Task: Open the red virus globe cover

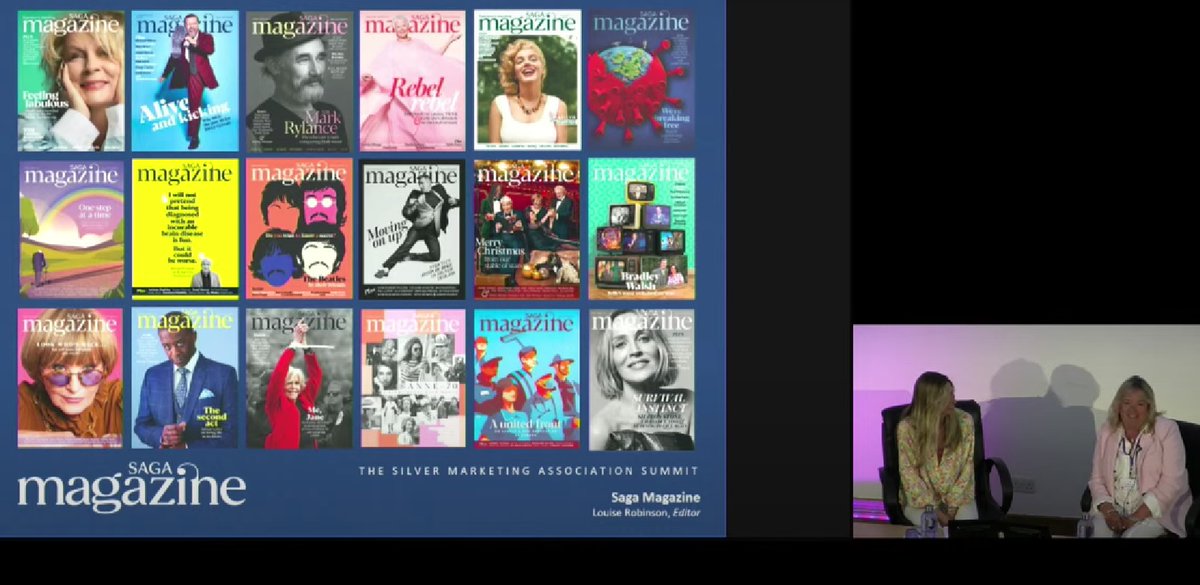Action: click(x=641, y=81)
